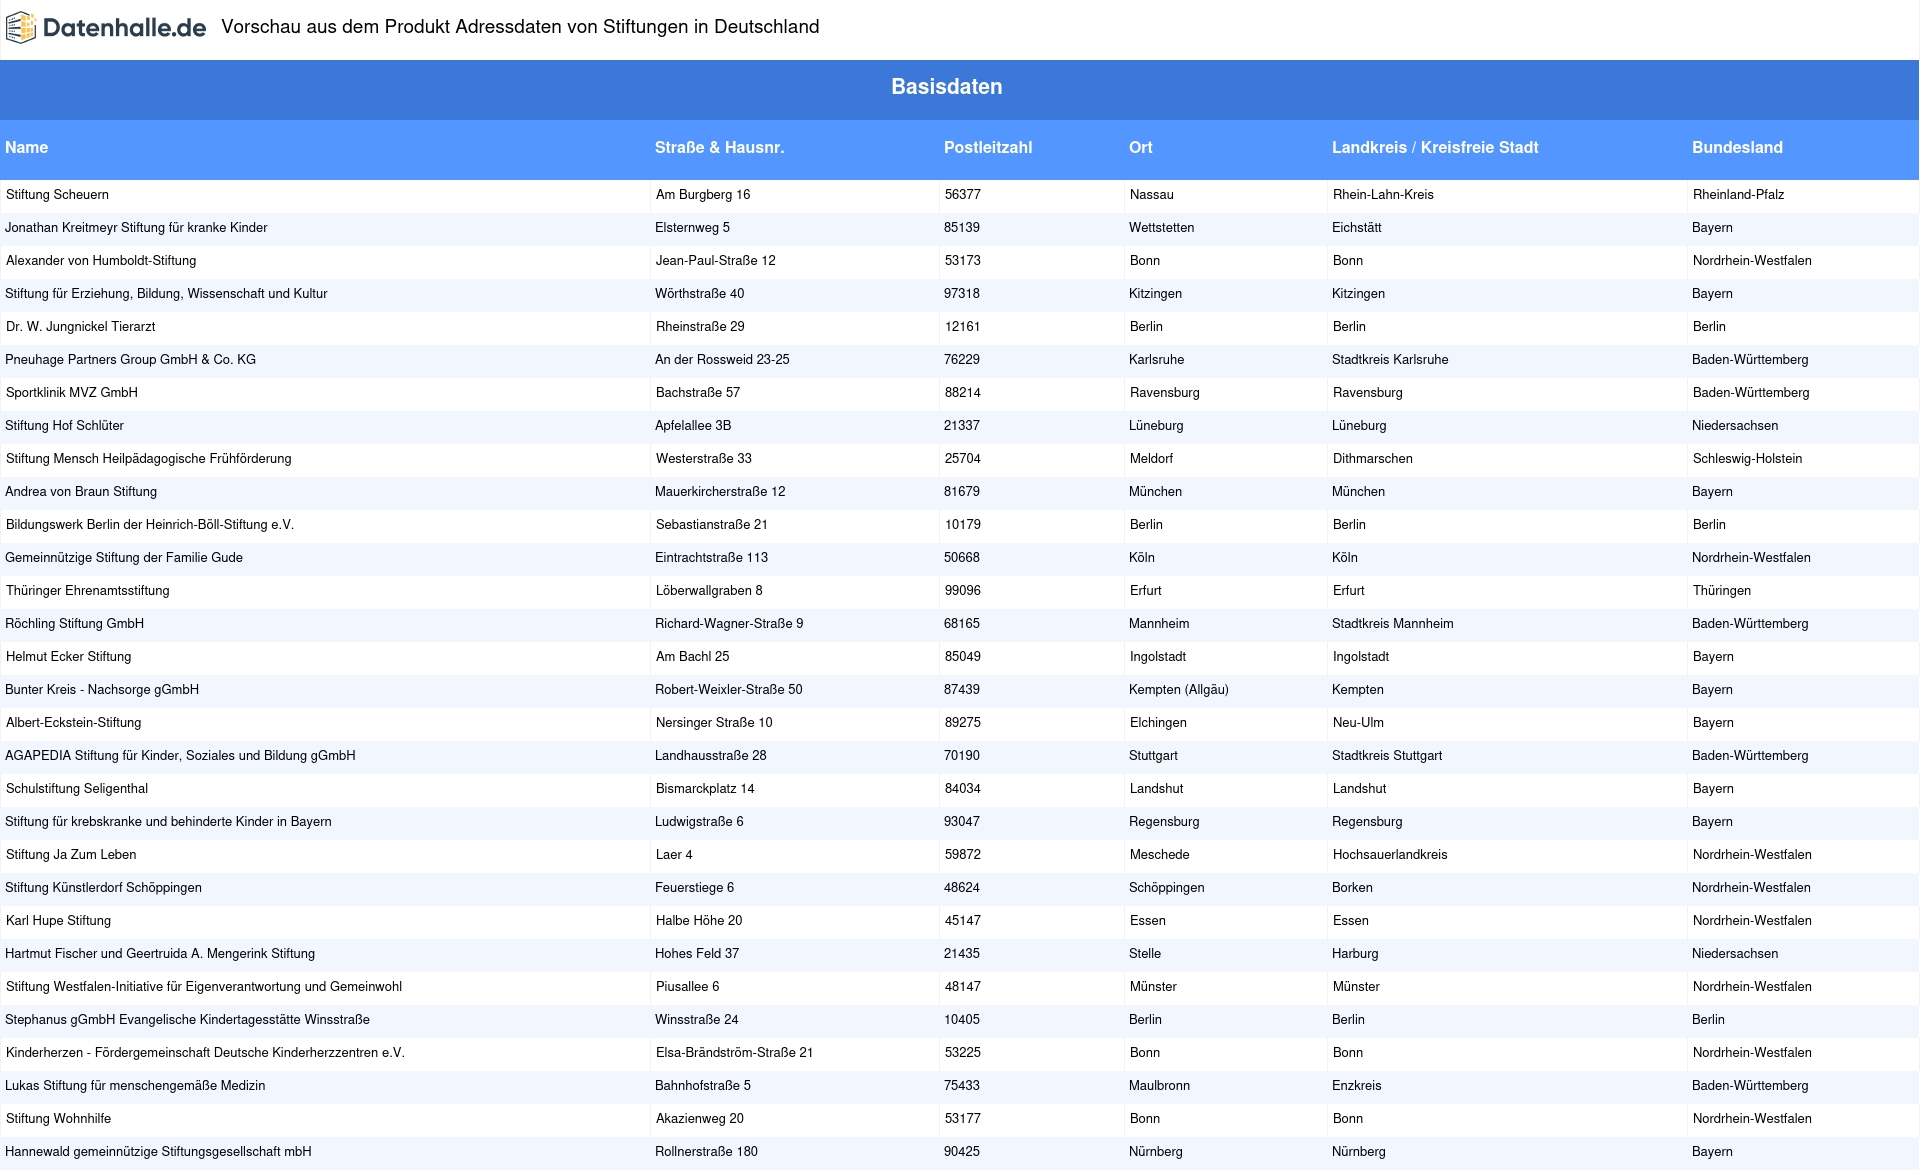Select Rheinland-Pfalz state cell
The width and height of the screenshot is (1920, 1170).
(x=1738, y=195)
